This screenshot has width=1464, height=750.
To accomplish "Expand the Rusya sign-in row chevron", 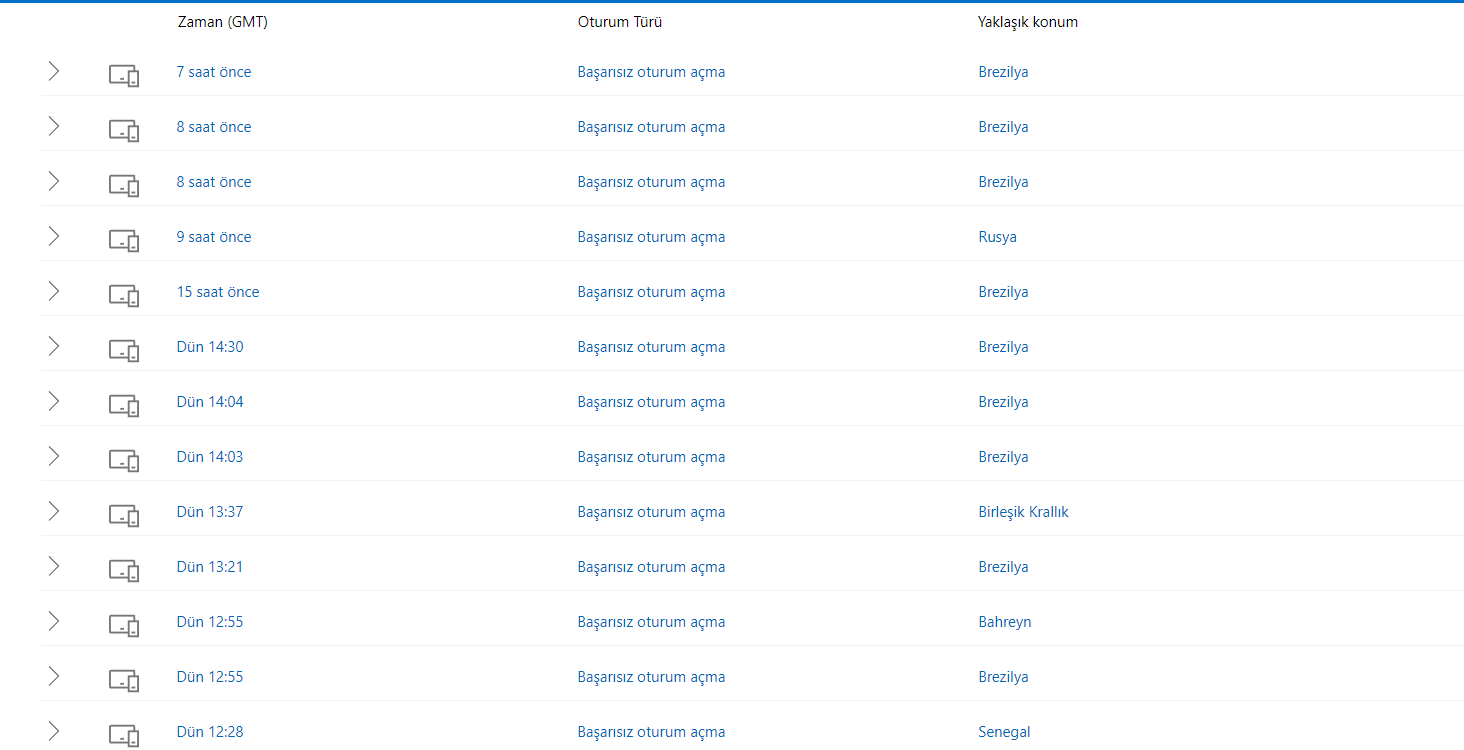I will [x=54, y=236].
